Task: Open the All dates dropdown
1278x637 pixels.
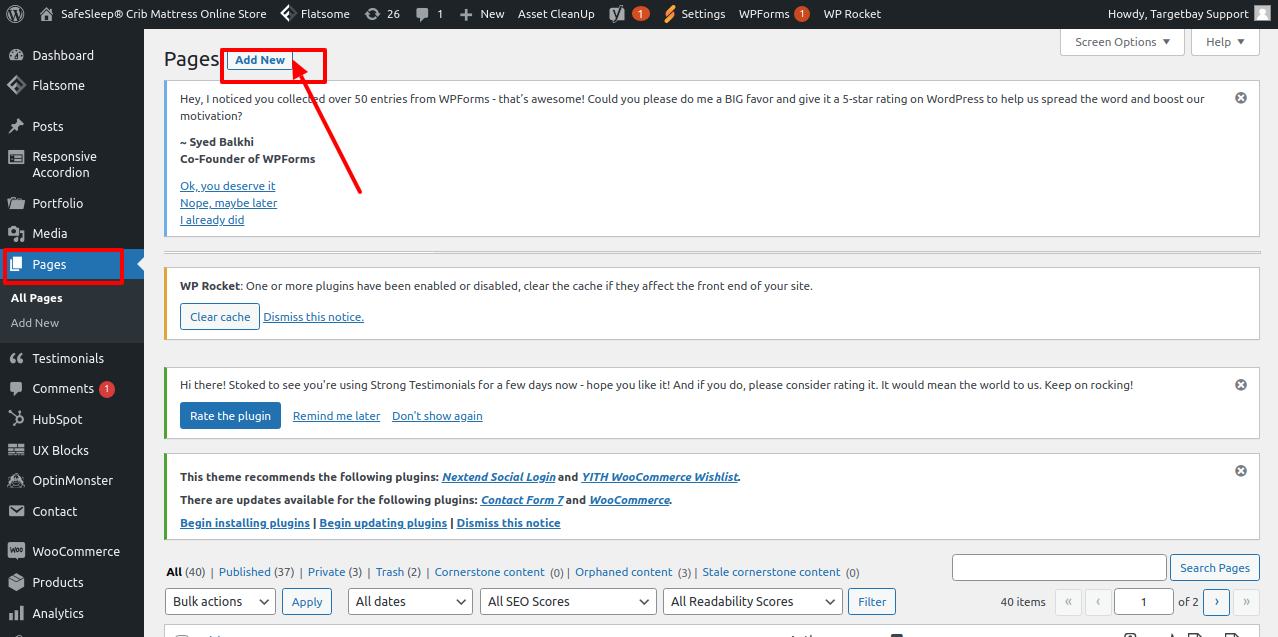Action: 410,601
